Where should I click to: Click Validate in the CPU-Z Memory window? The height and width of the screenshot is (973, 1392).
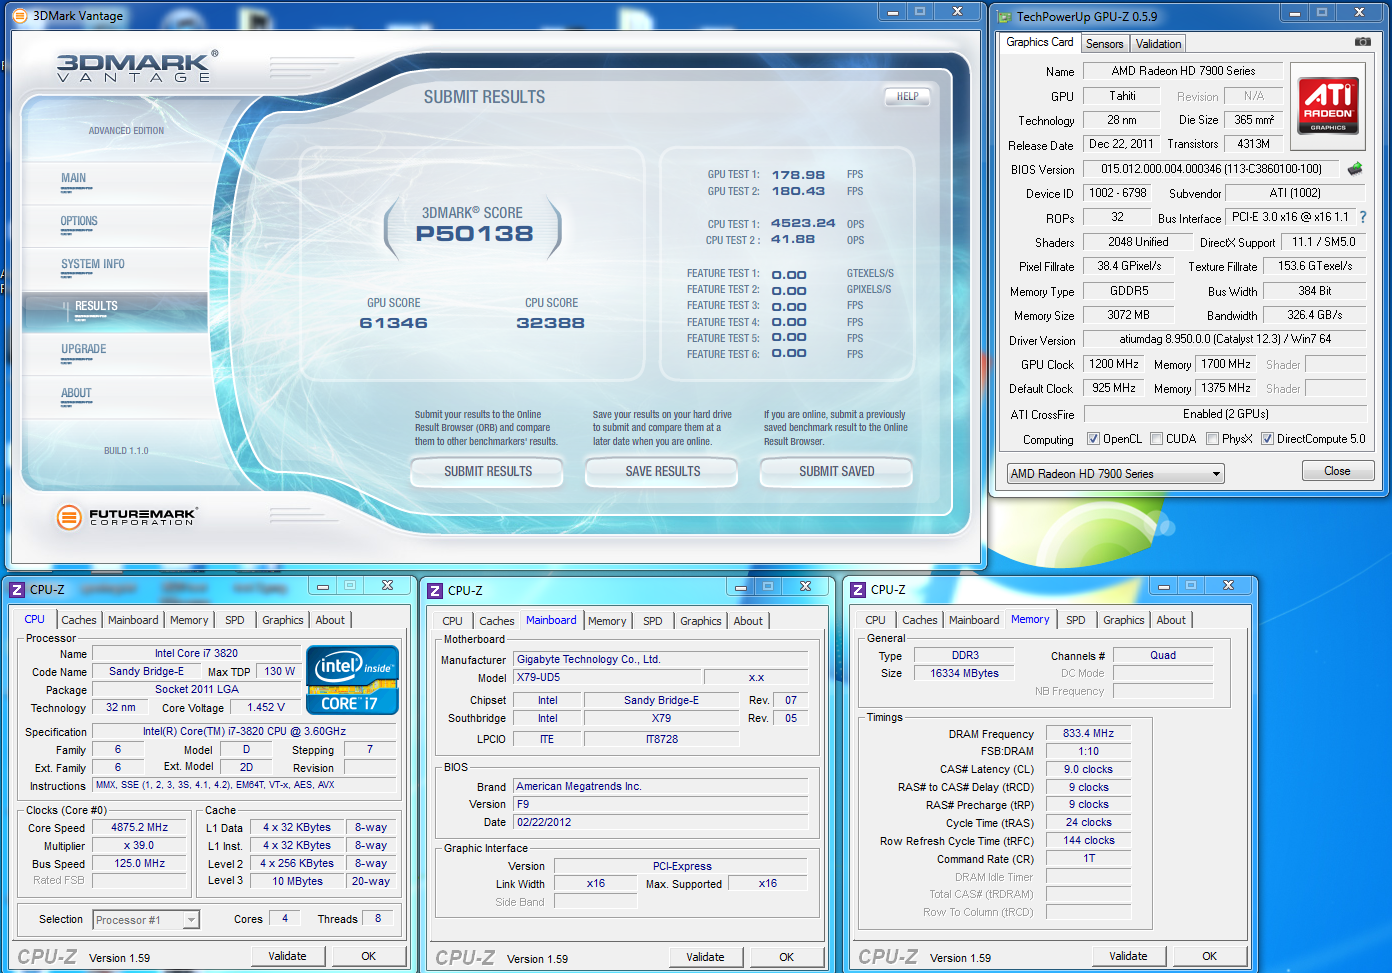coord(1128,956)
